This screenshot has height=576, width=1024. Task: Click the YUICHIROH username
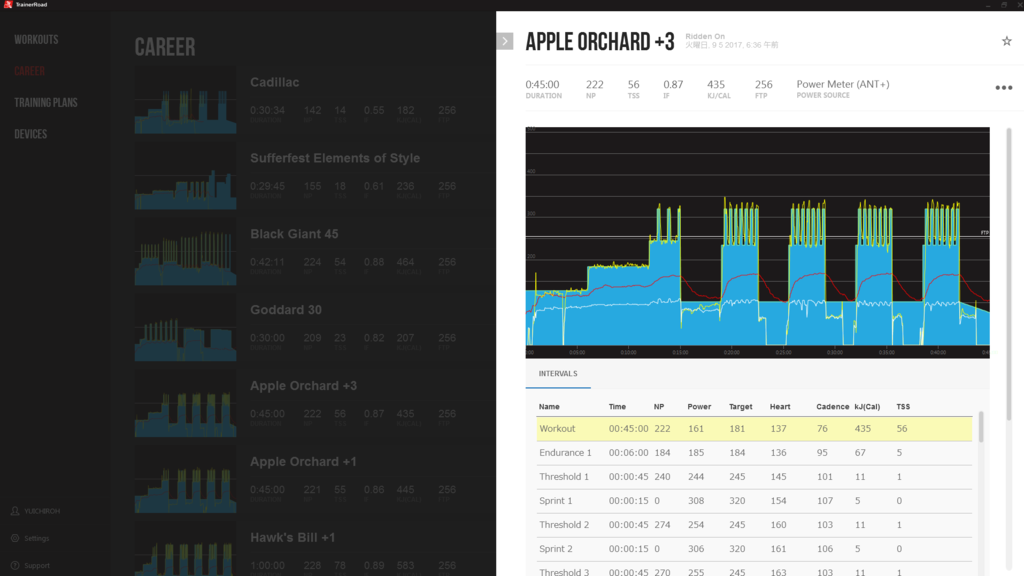42,511
